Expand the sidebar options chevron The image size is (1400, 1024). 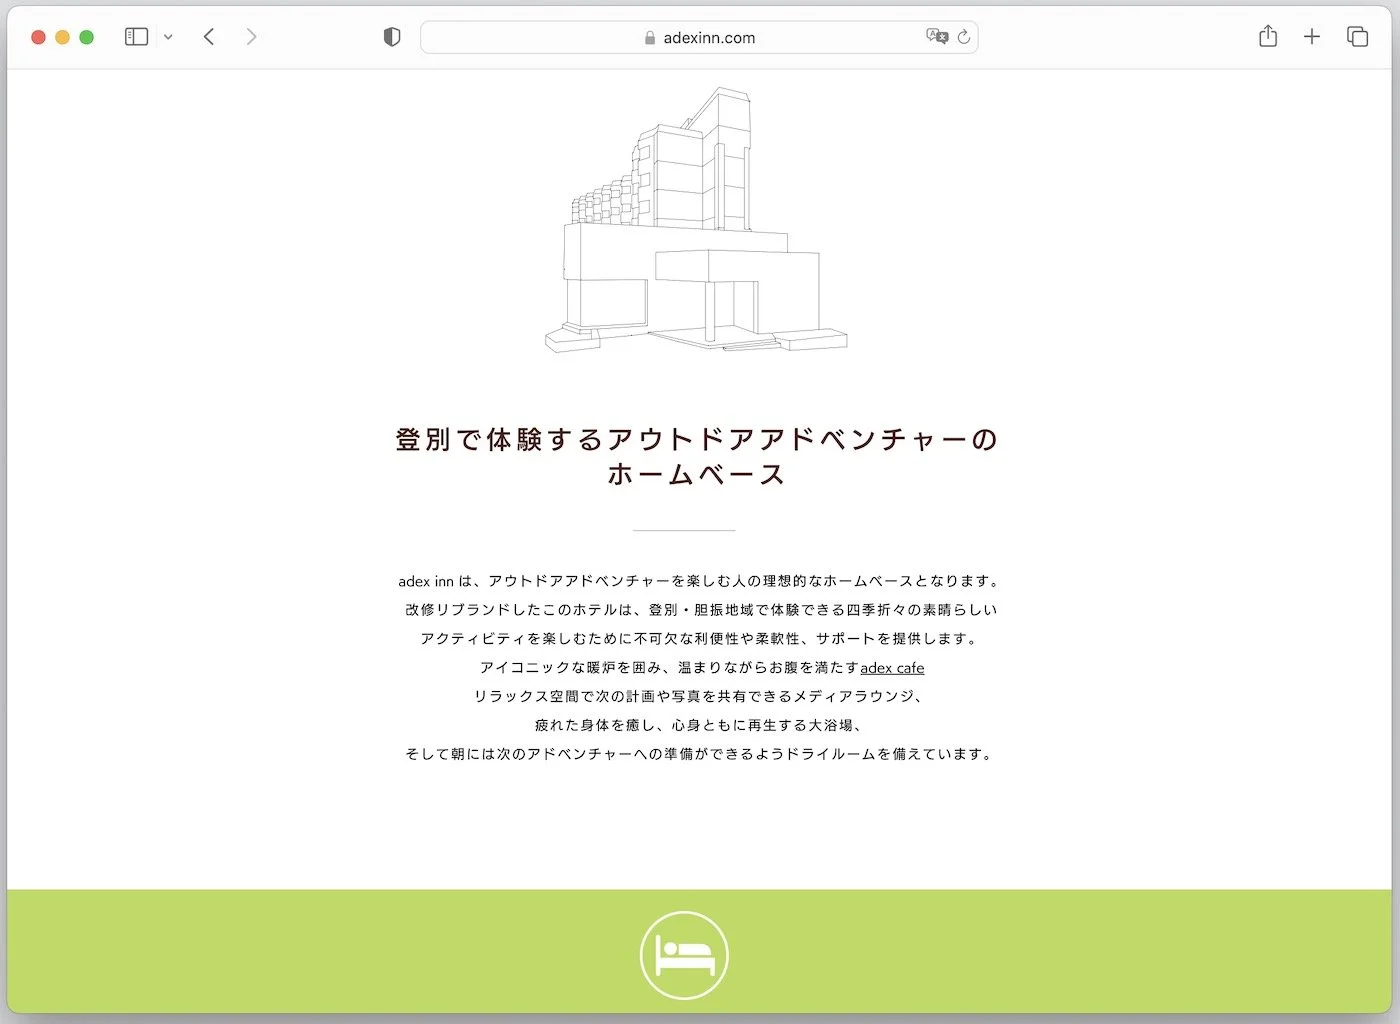coord(168,36)
